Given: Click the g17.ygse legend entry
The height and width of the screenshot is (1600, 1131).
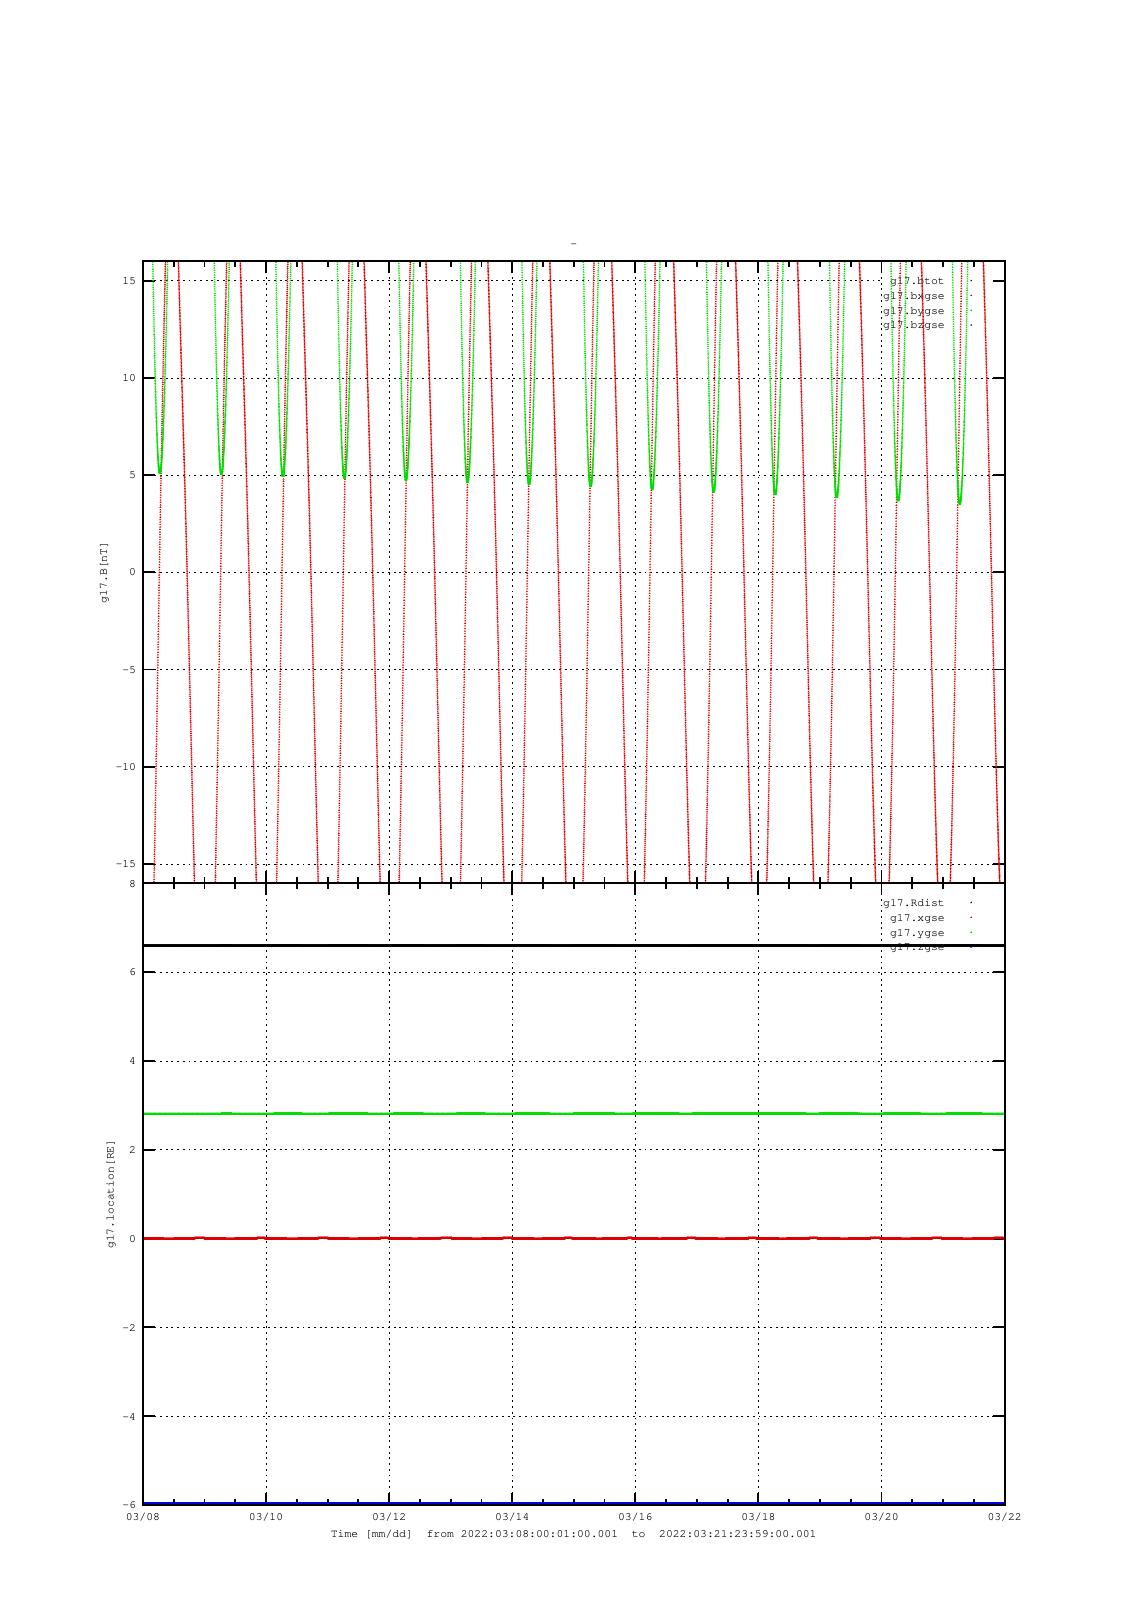Looking at the screenshot, I should coord(917,933).
